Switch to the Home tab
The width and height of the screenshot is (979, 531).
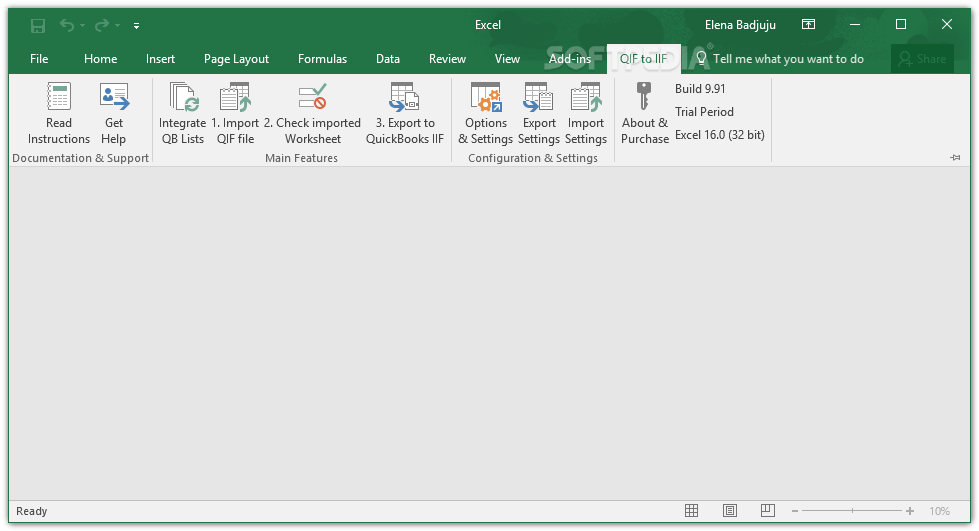[x=101, y=59]
